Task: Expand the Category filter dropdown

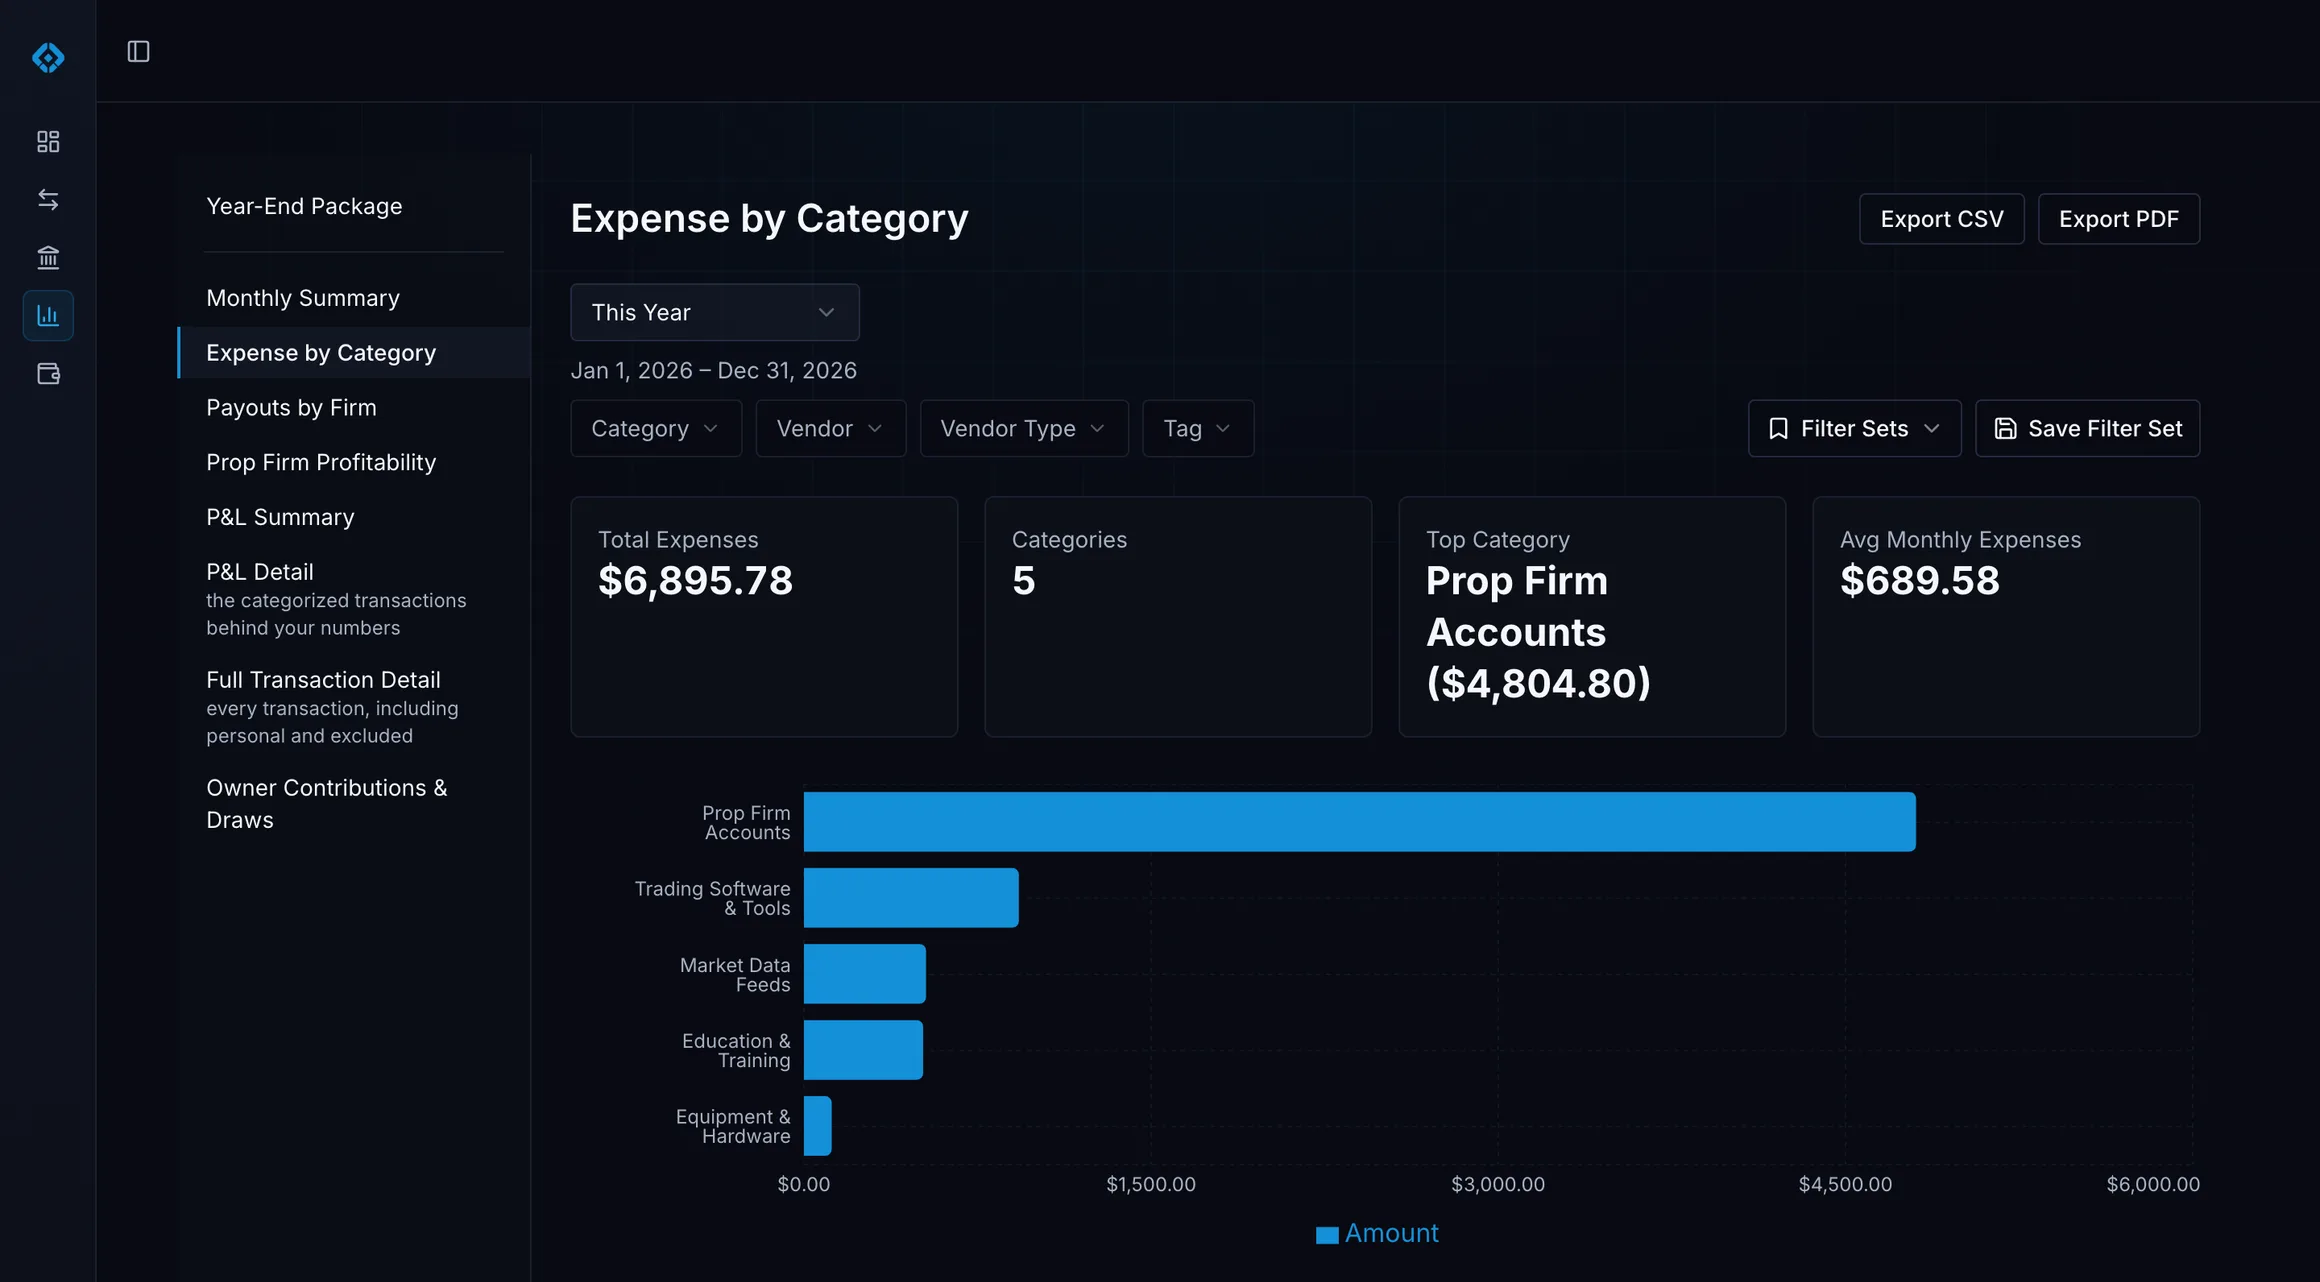Action: pyautogui.click(x=656, y=428)
